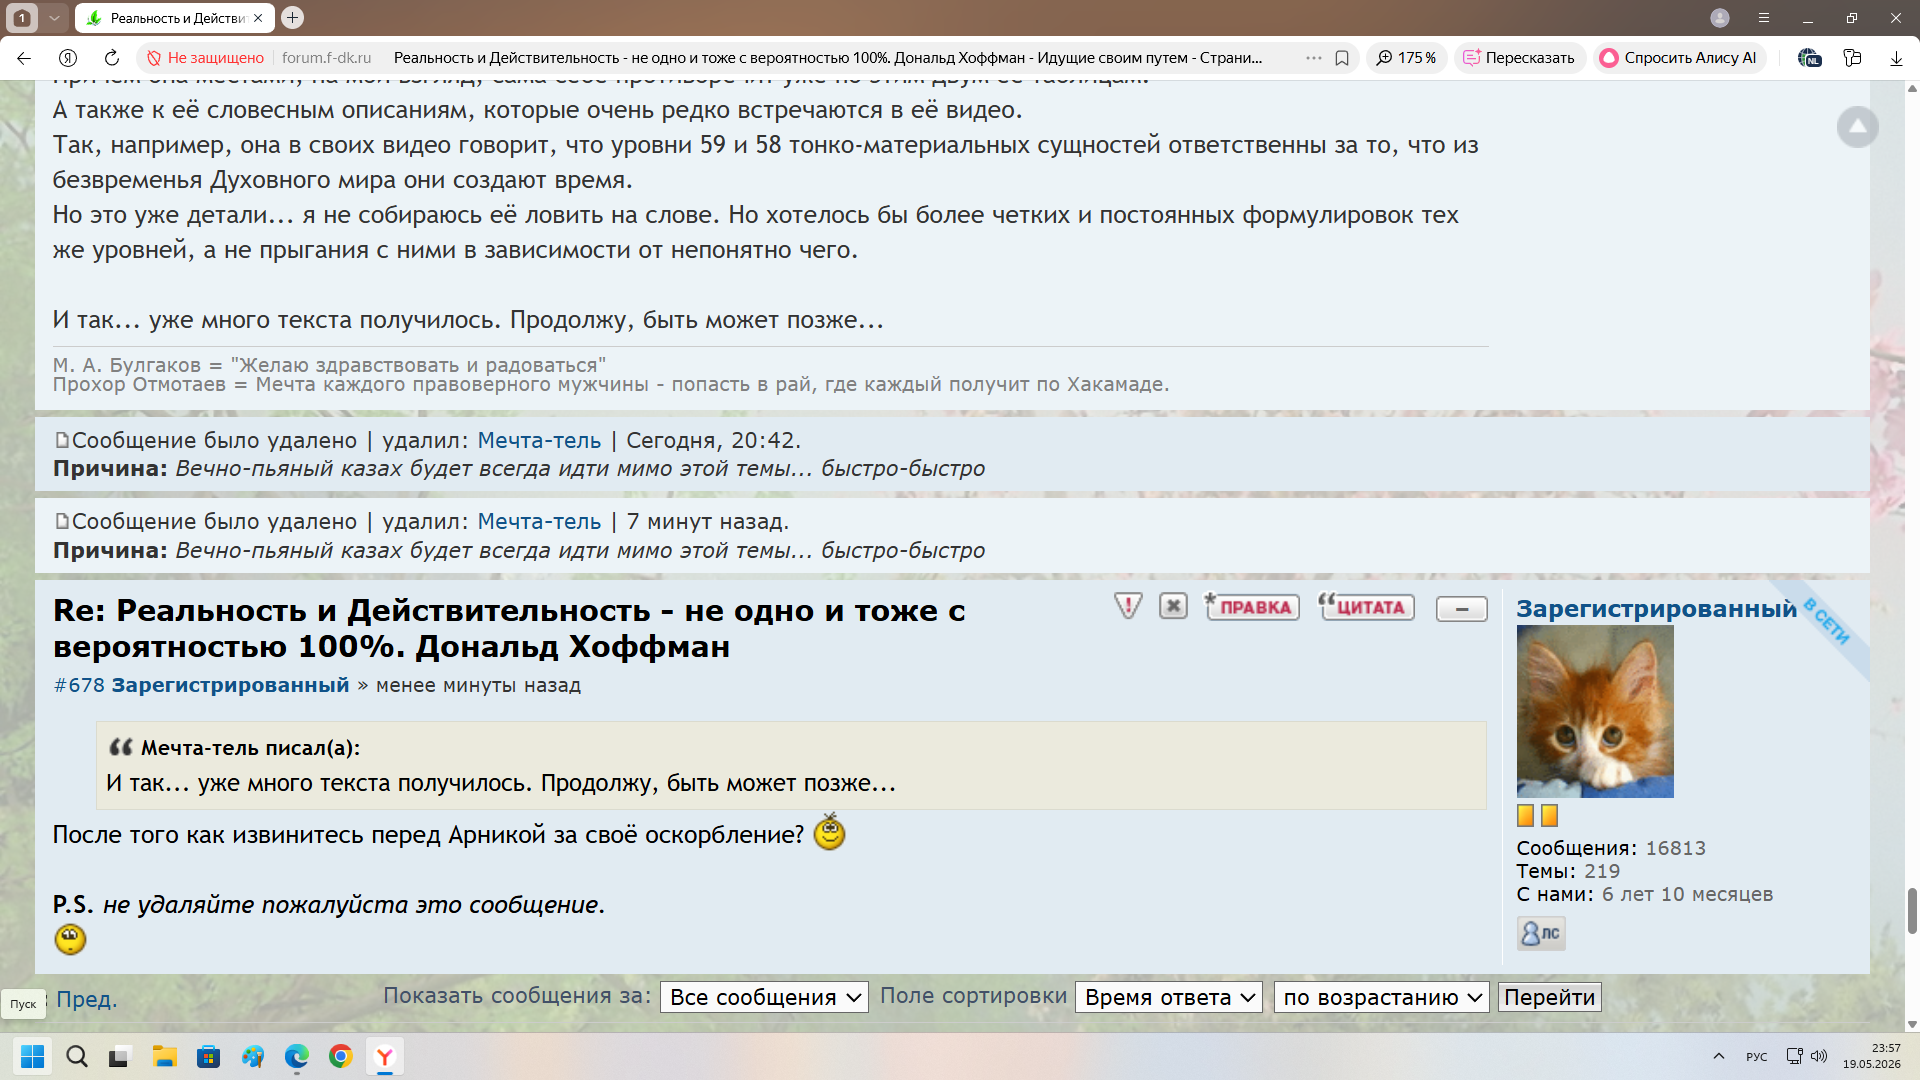The width and height of the screenshot is (1920, 1080).
Task: Open the extensions puzzle icon
Action: [1852, 58]
